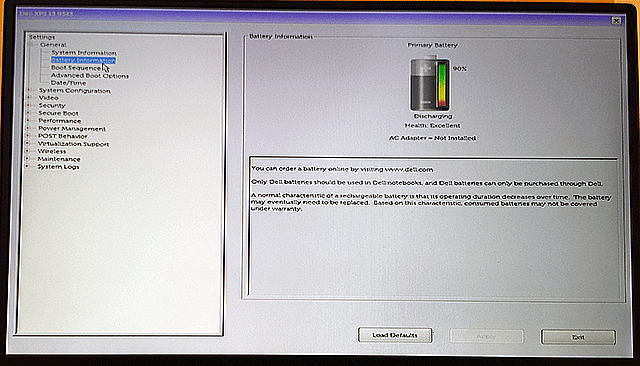640x366 pixels.
Task: Expand the Maintenance node
Action: point(27,159)
